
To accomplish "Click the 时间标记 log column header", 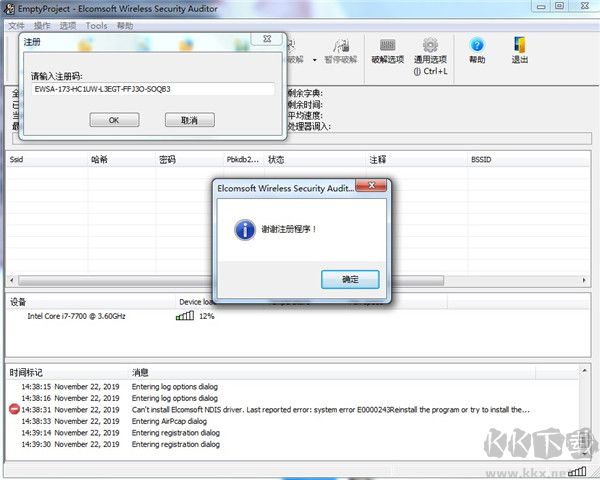I will click(x=69, y=372).
